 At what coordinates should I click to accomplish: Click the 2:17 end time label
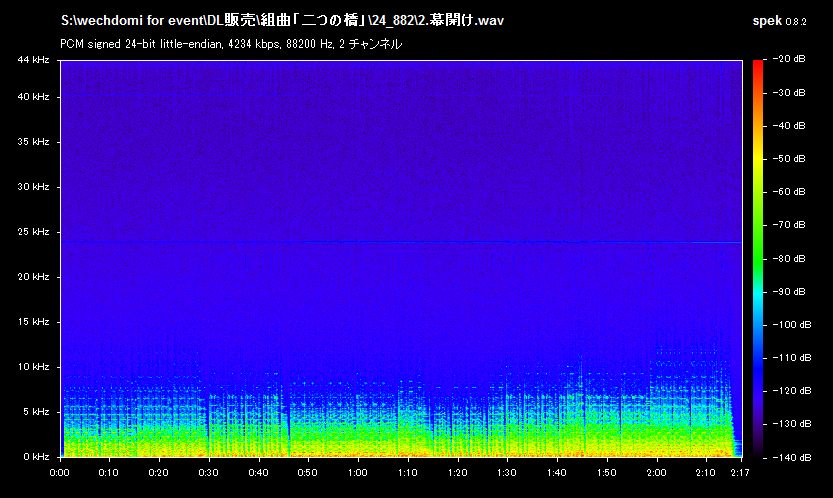pyautogui.click(x=740, y=473)
